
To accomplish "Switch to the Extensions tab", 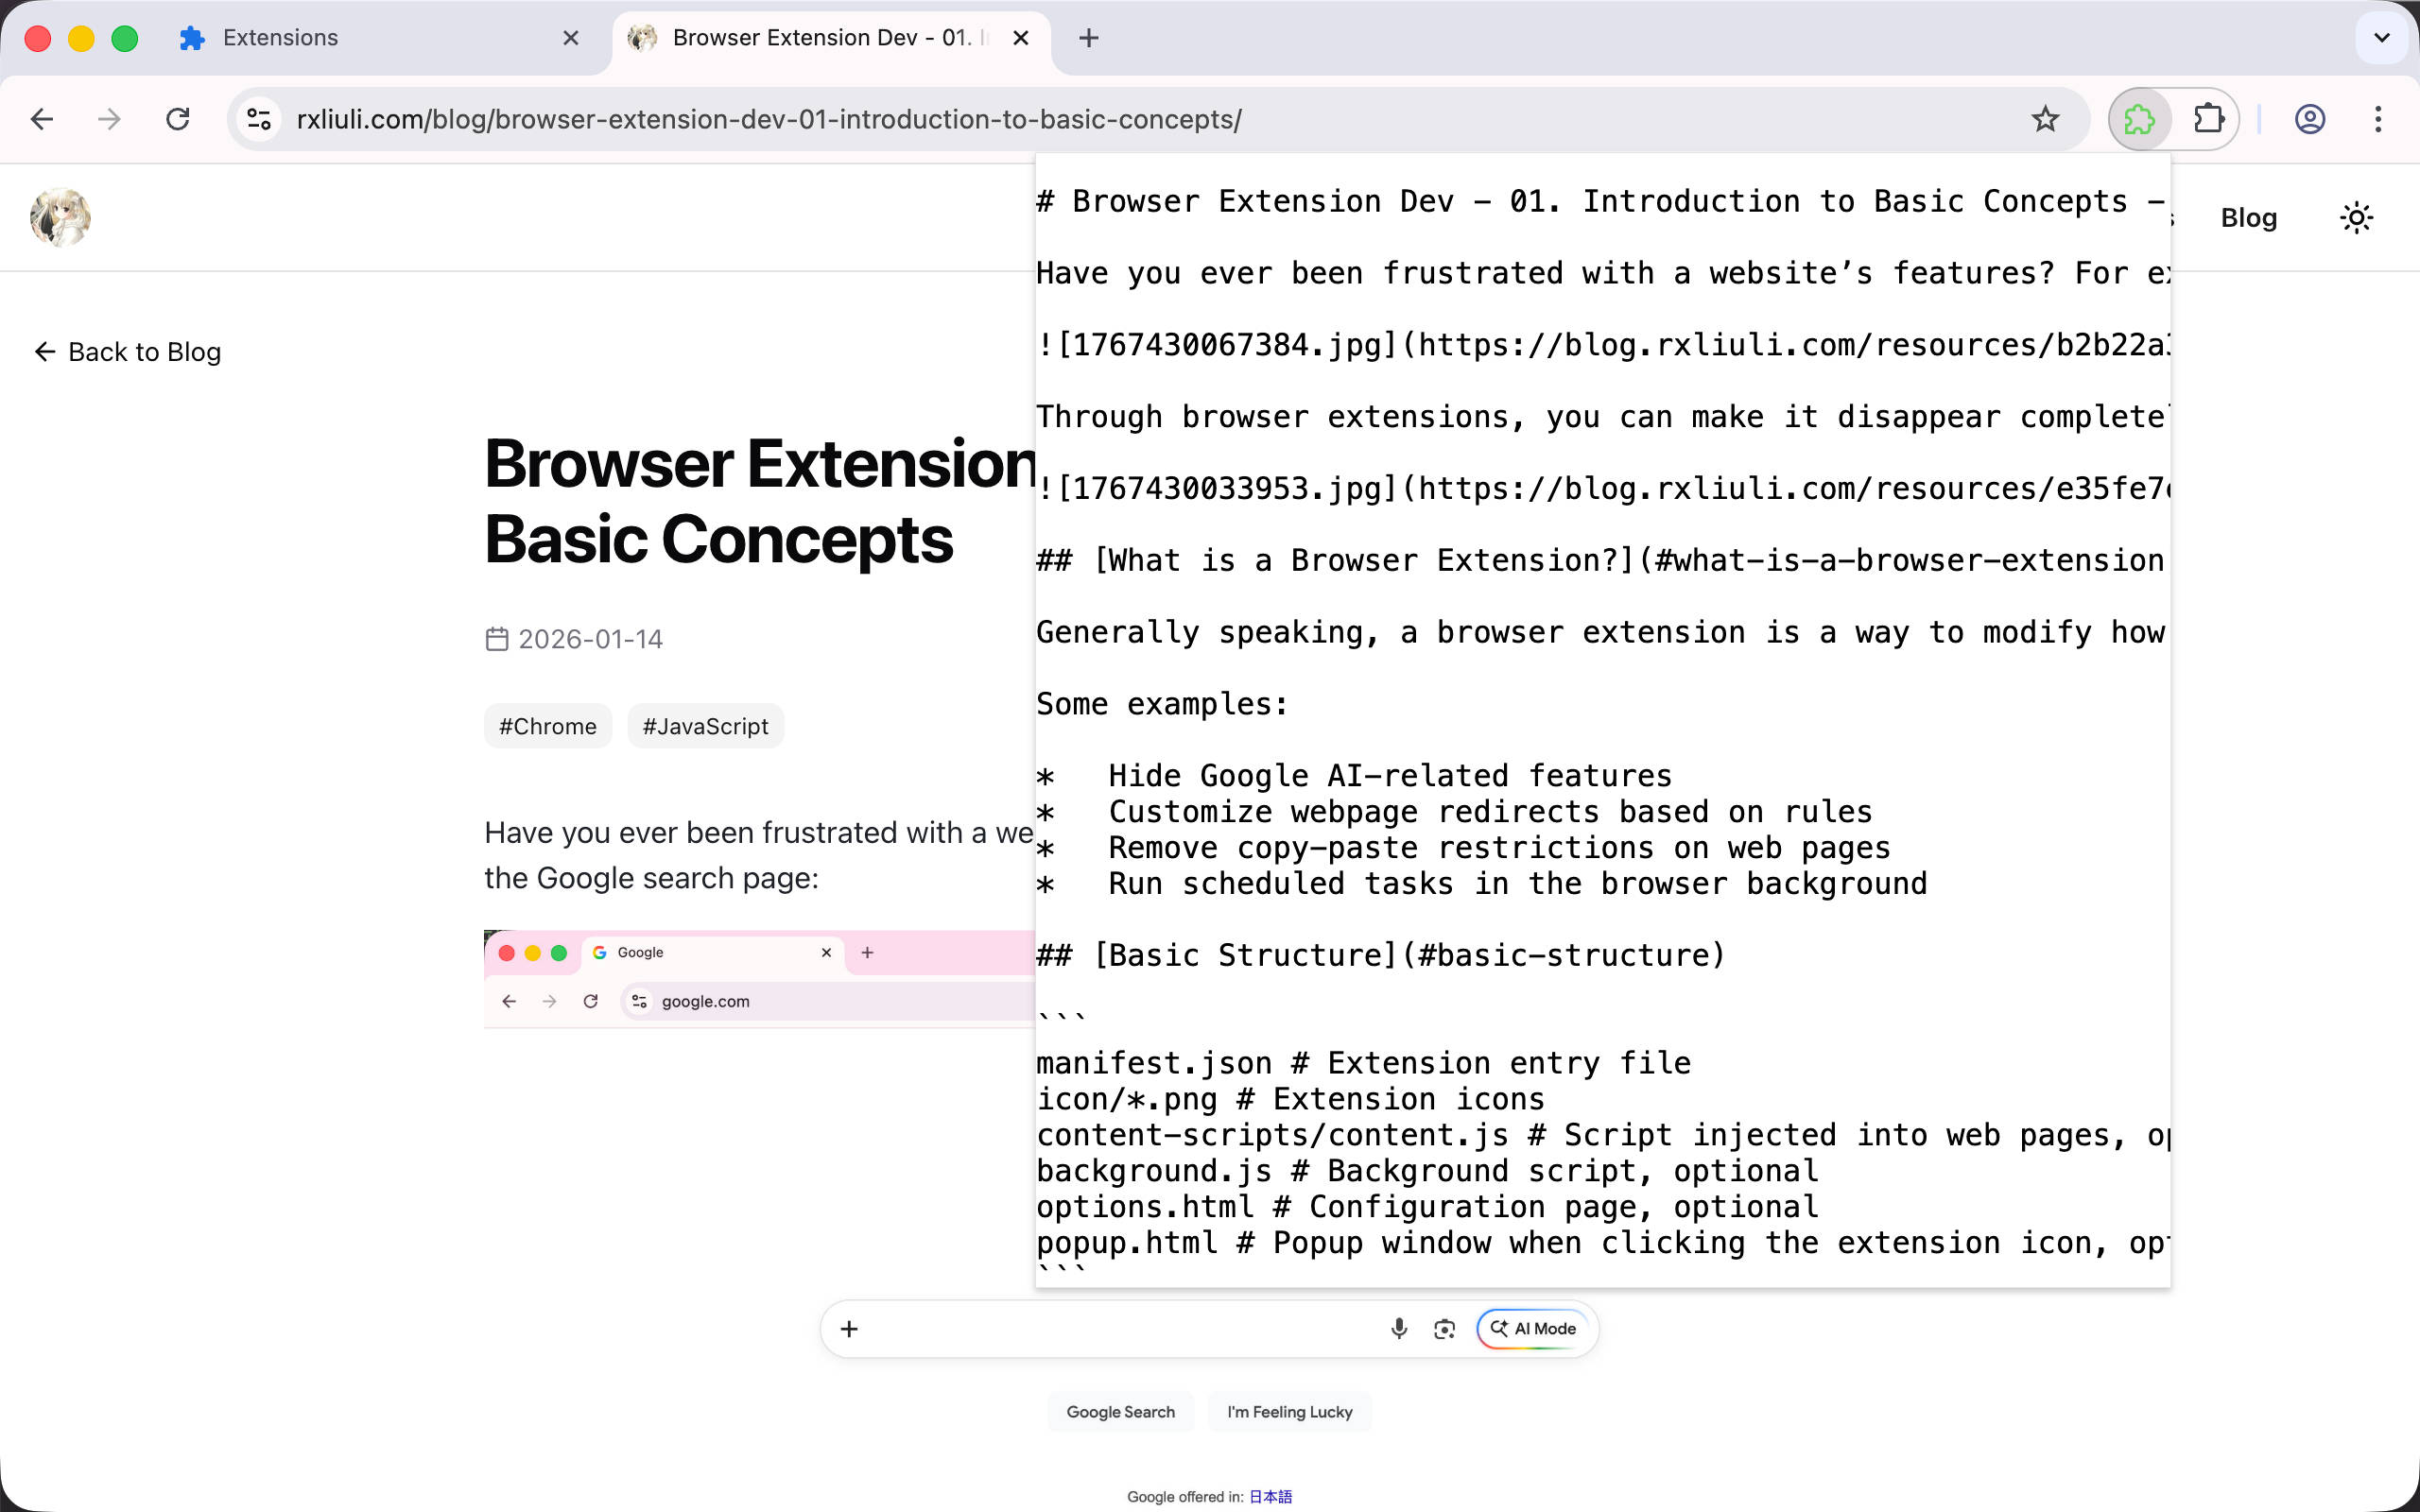I will [280, 38].
